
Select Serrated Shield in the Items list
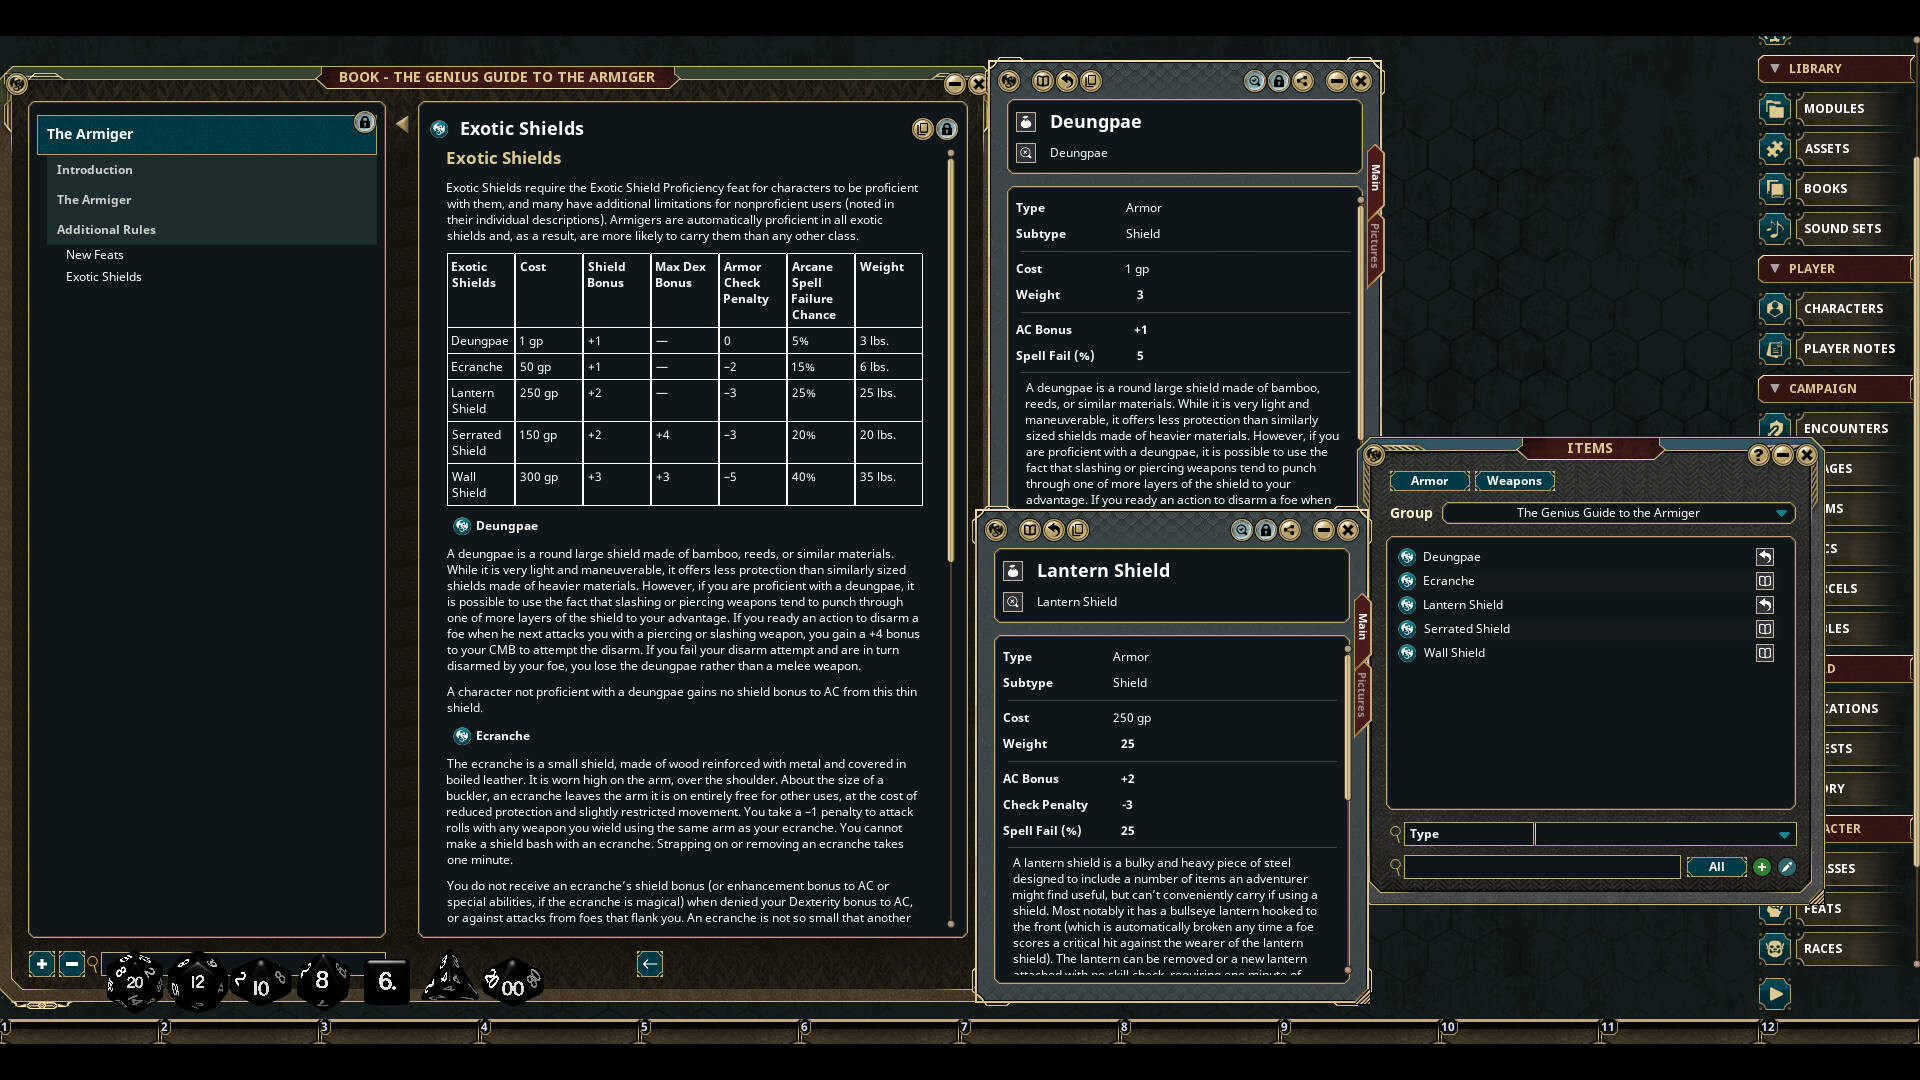click(x=1467, y=628)
